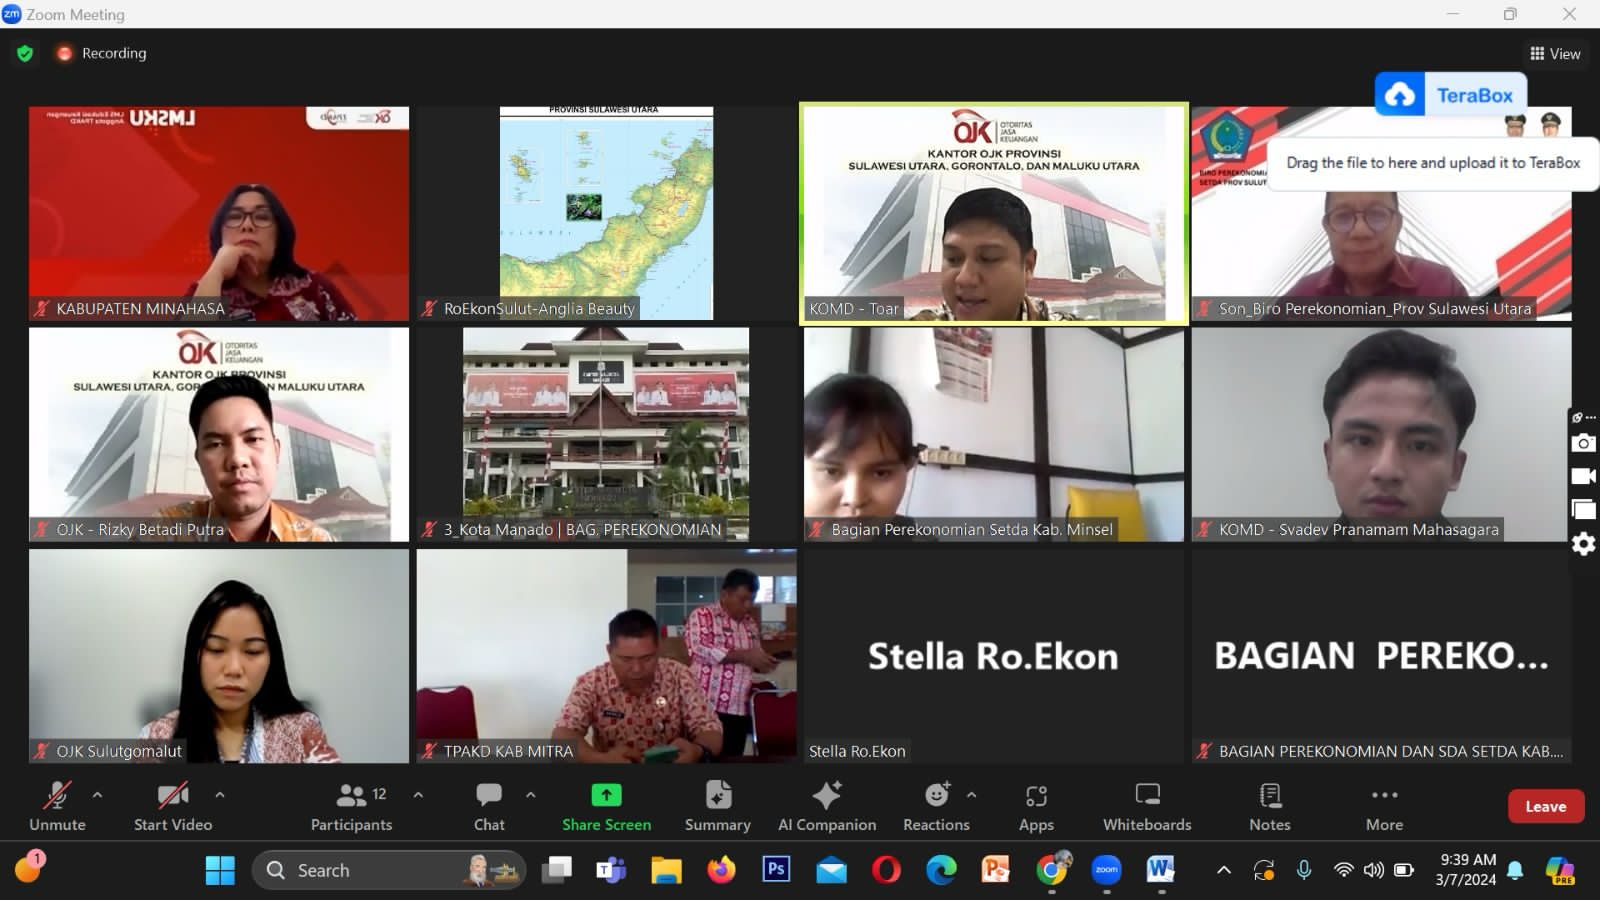Viewport: 1600px width, 900px height.
Task: Show hidden system tray icons
Action: (1223, 870)
